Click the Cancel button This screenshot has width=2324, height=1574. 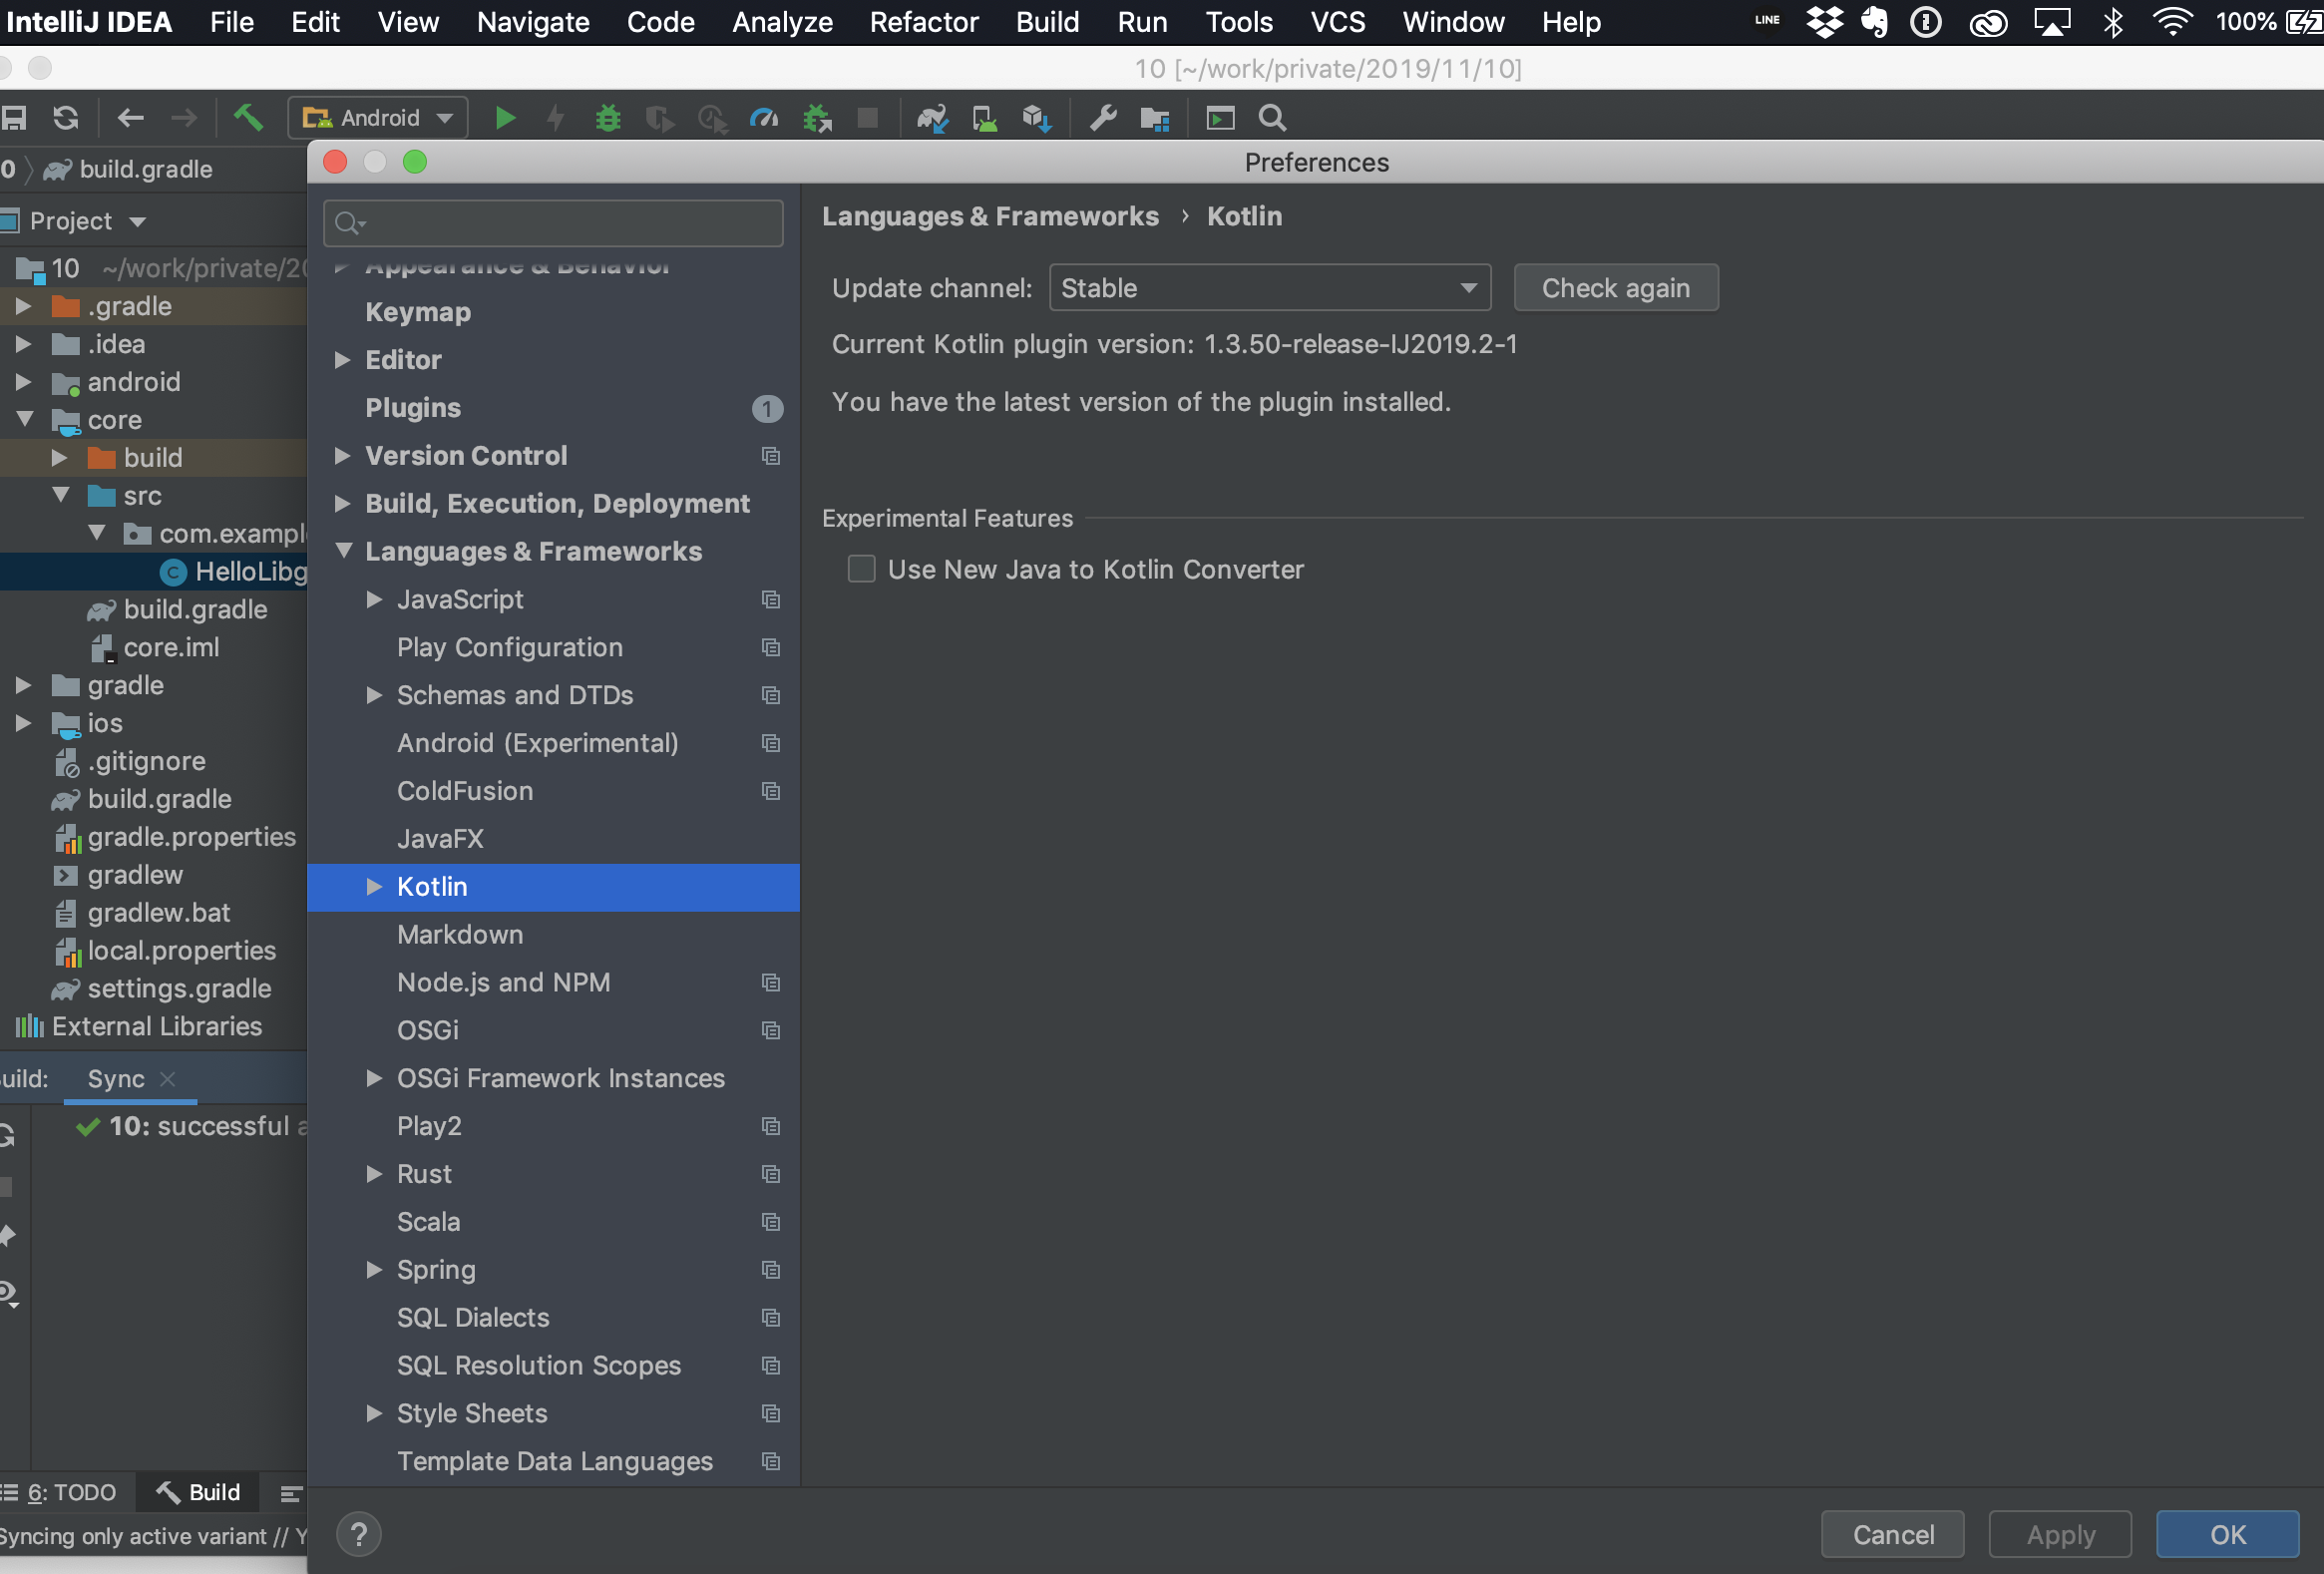coord(1892,1535)
